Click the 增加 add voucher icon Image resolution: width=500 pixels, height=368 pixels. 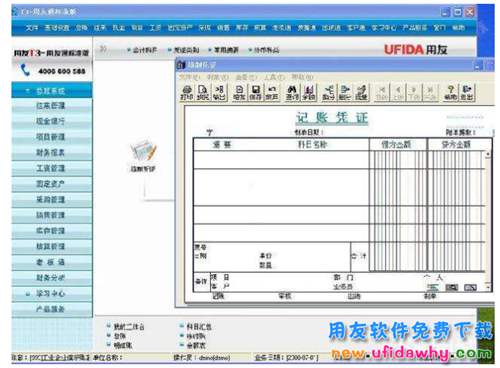click(239, 92)
